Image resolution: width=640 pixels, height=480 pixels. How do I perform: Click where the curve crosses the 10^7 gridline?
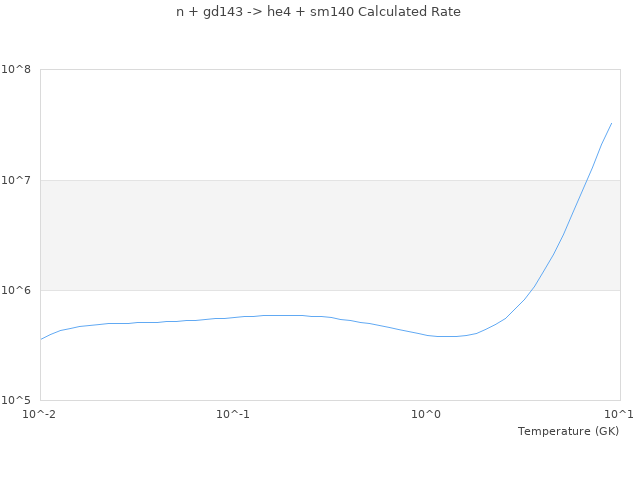click(586, 180)
